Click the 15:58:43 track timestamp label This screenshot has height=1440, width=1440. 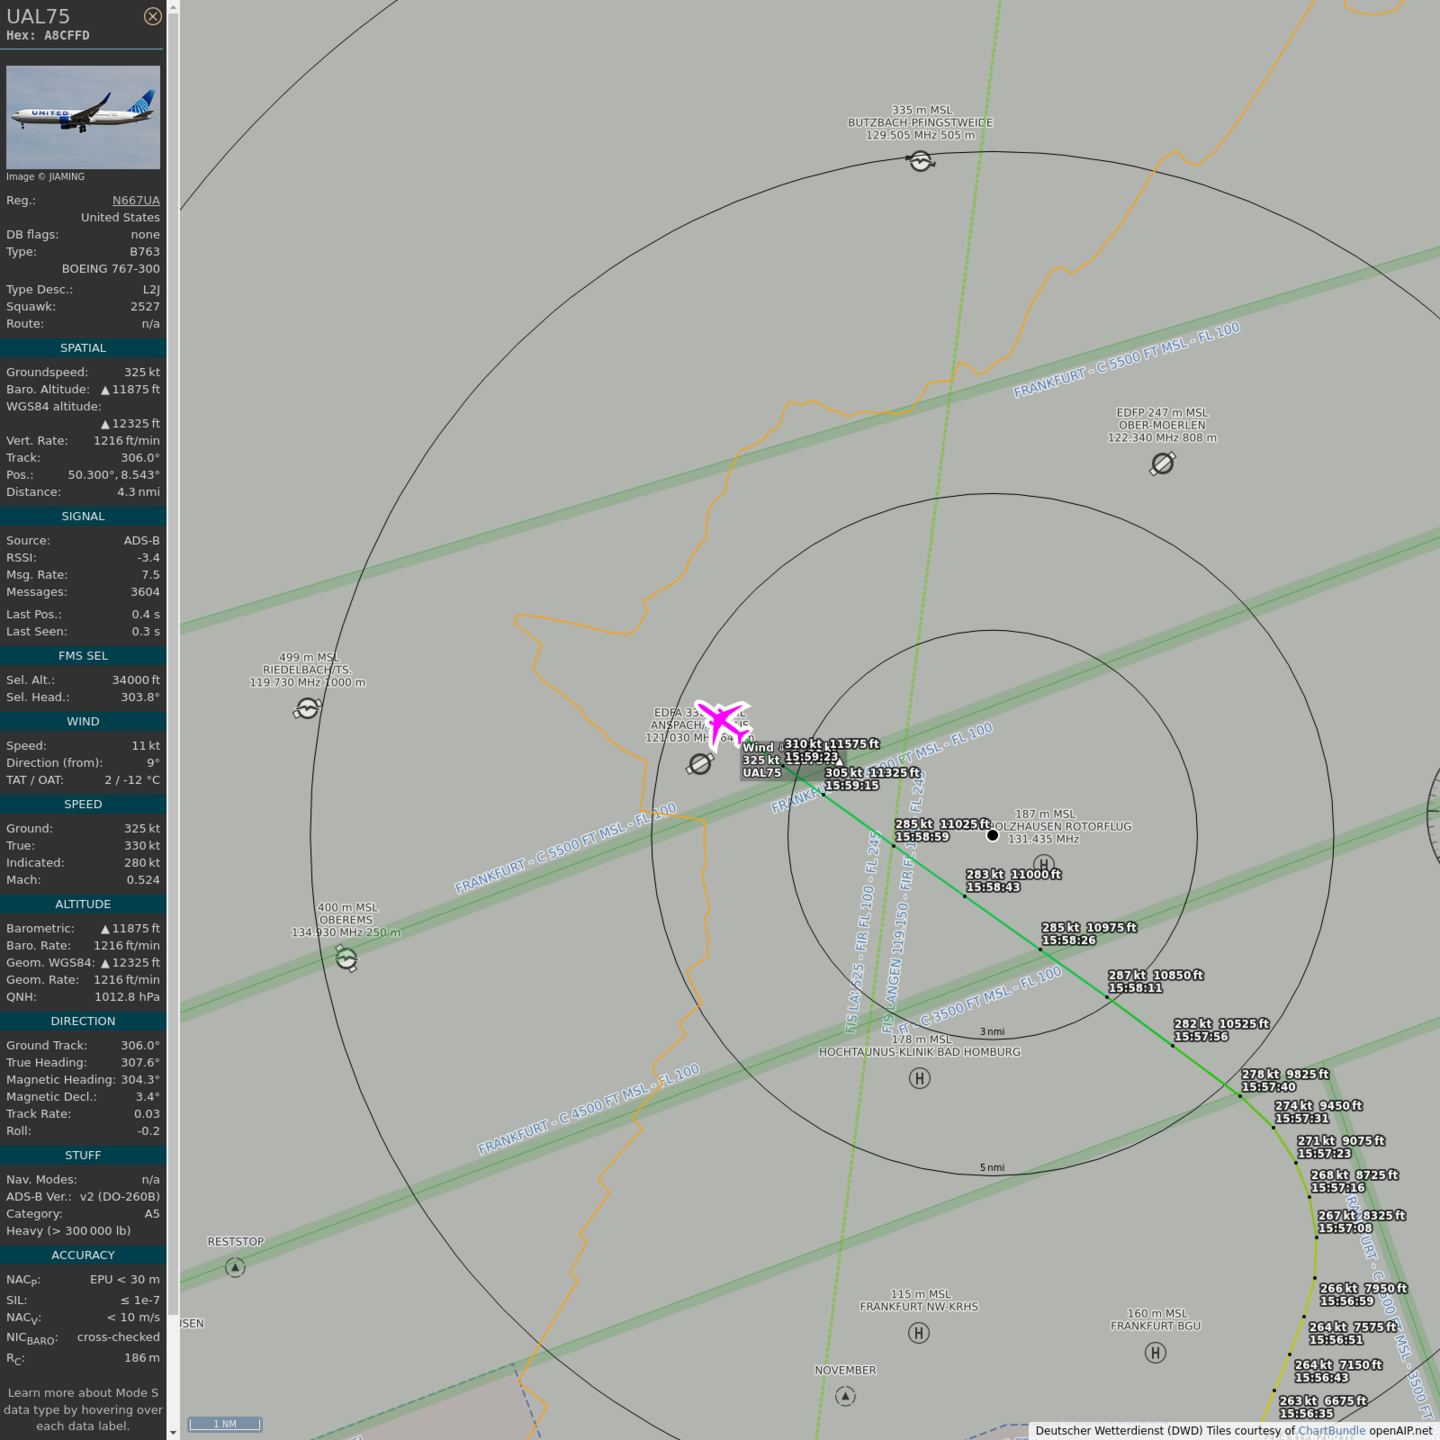(993, 888)
